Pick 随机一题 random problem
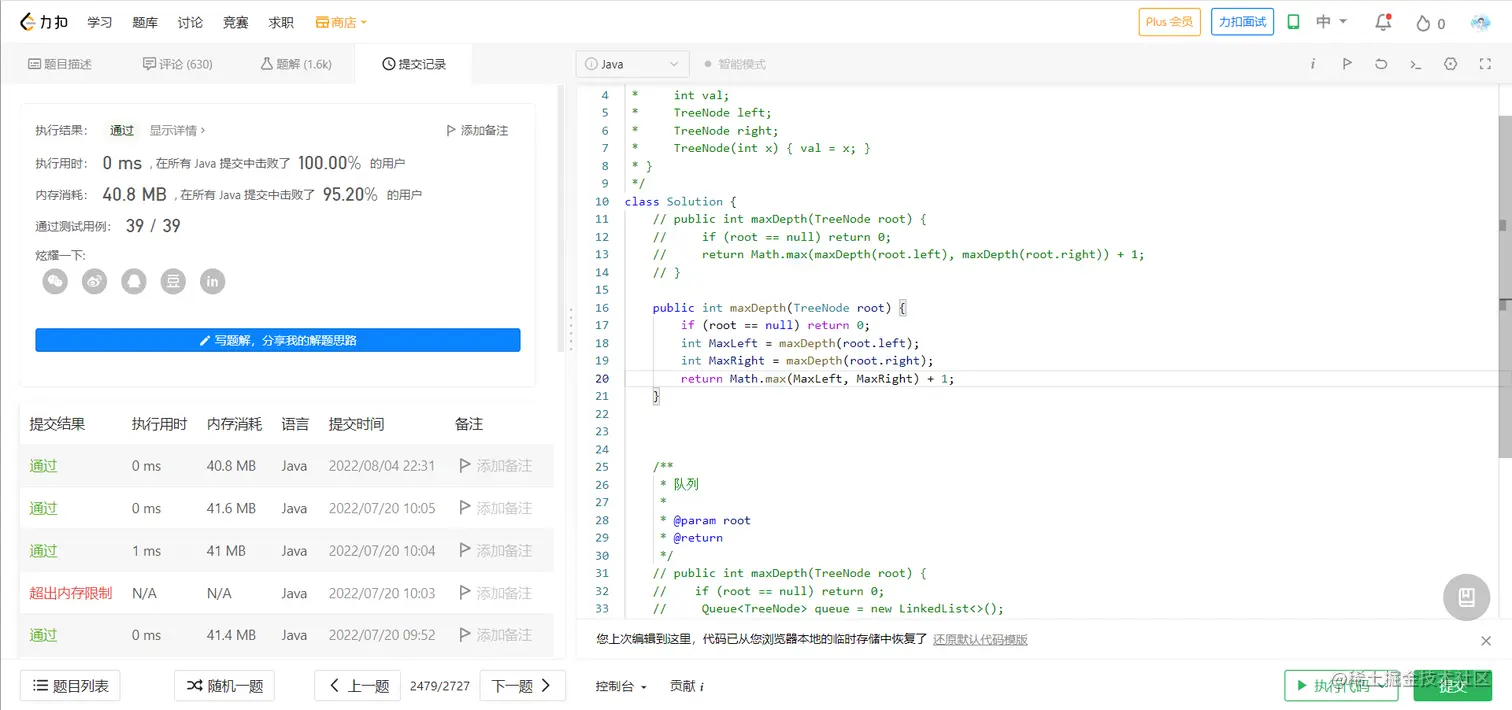The image size is (1512, 710). click(x=225, y=686)
